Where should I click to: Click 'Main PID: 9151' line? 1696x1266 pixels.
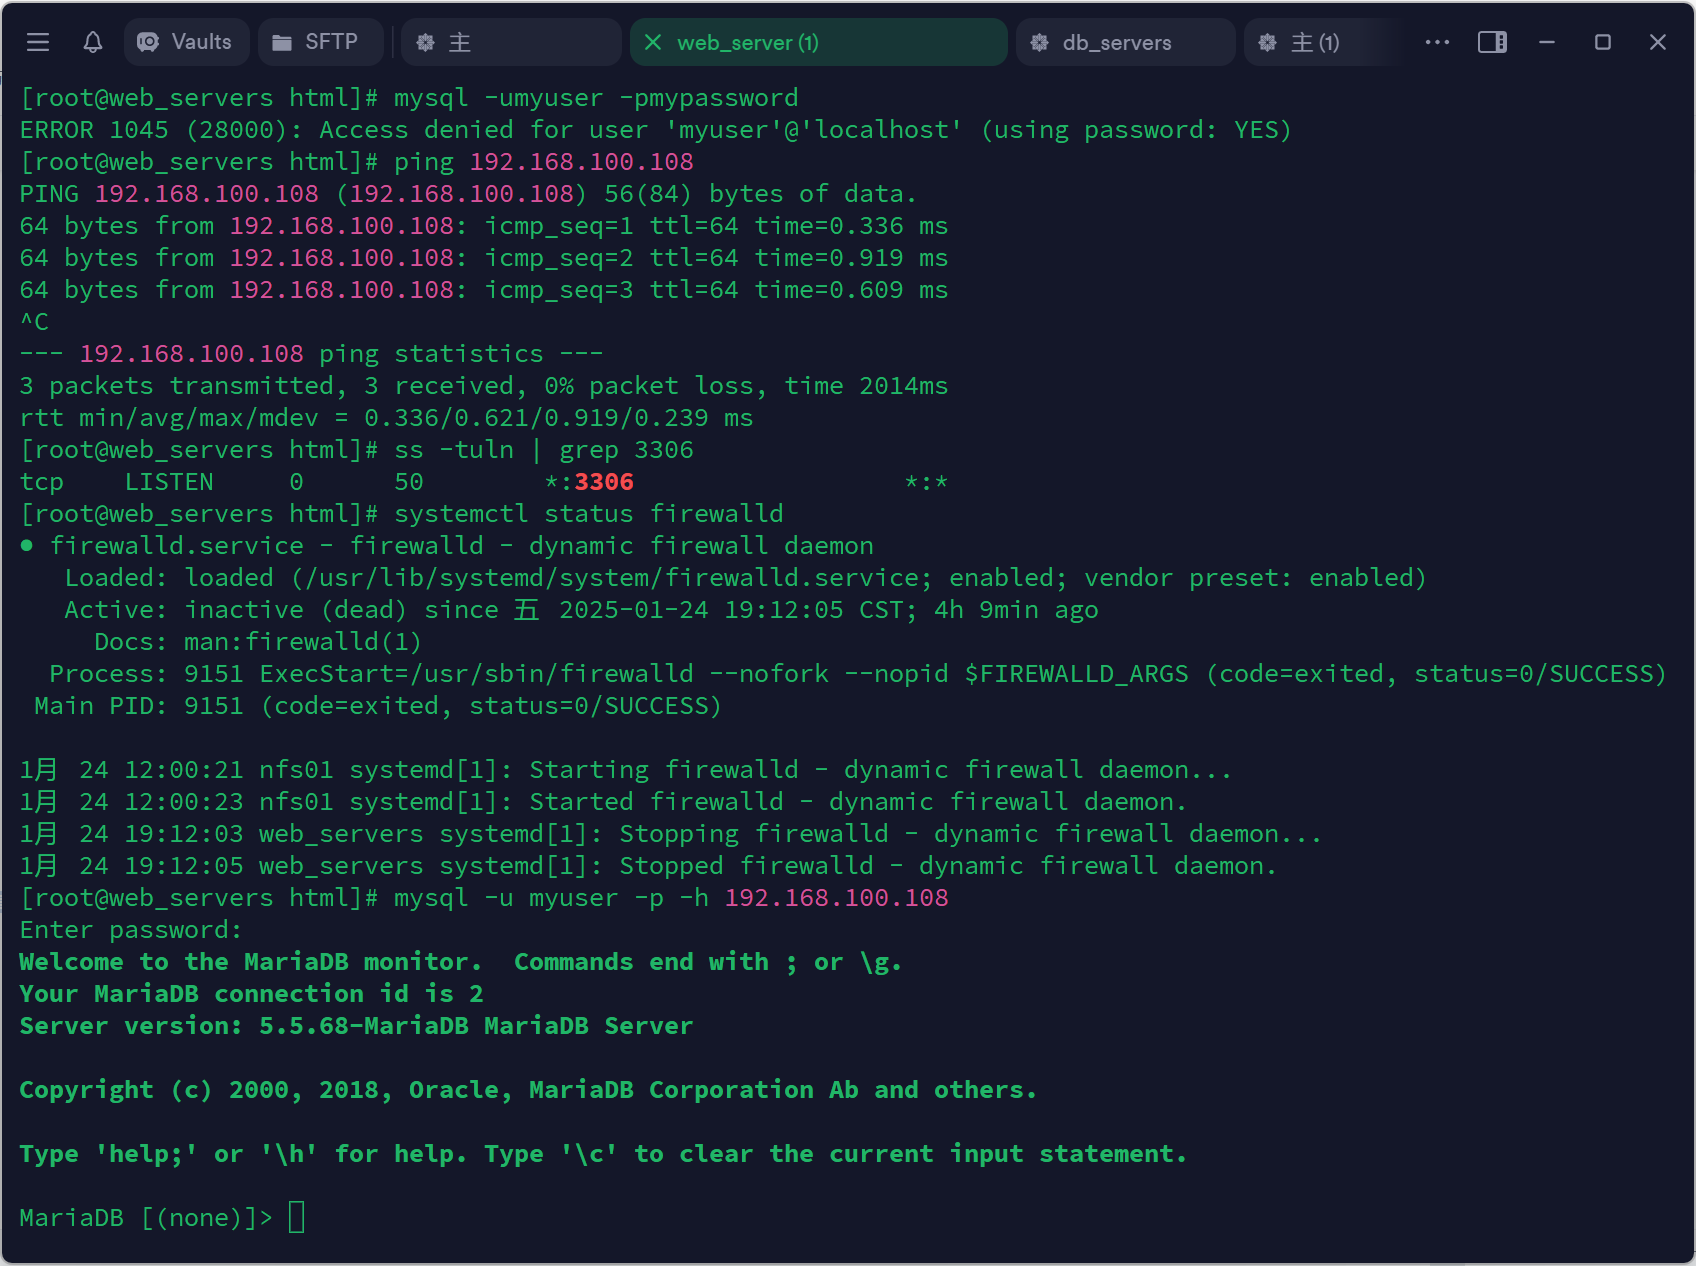point(378,706)
